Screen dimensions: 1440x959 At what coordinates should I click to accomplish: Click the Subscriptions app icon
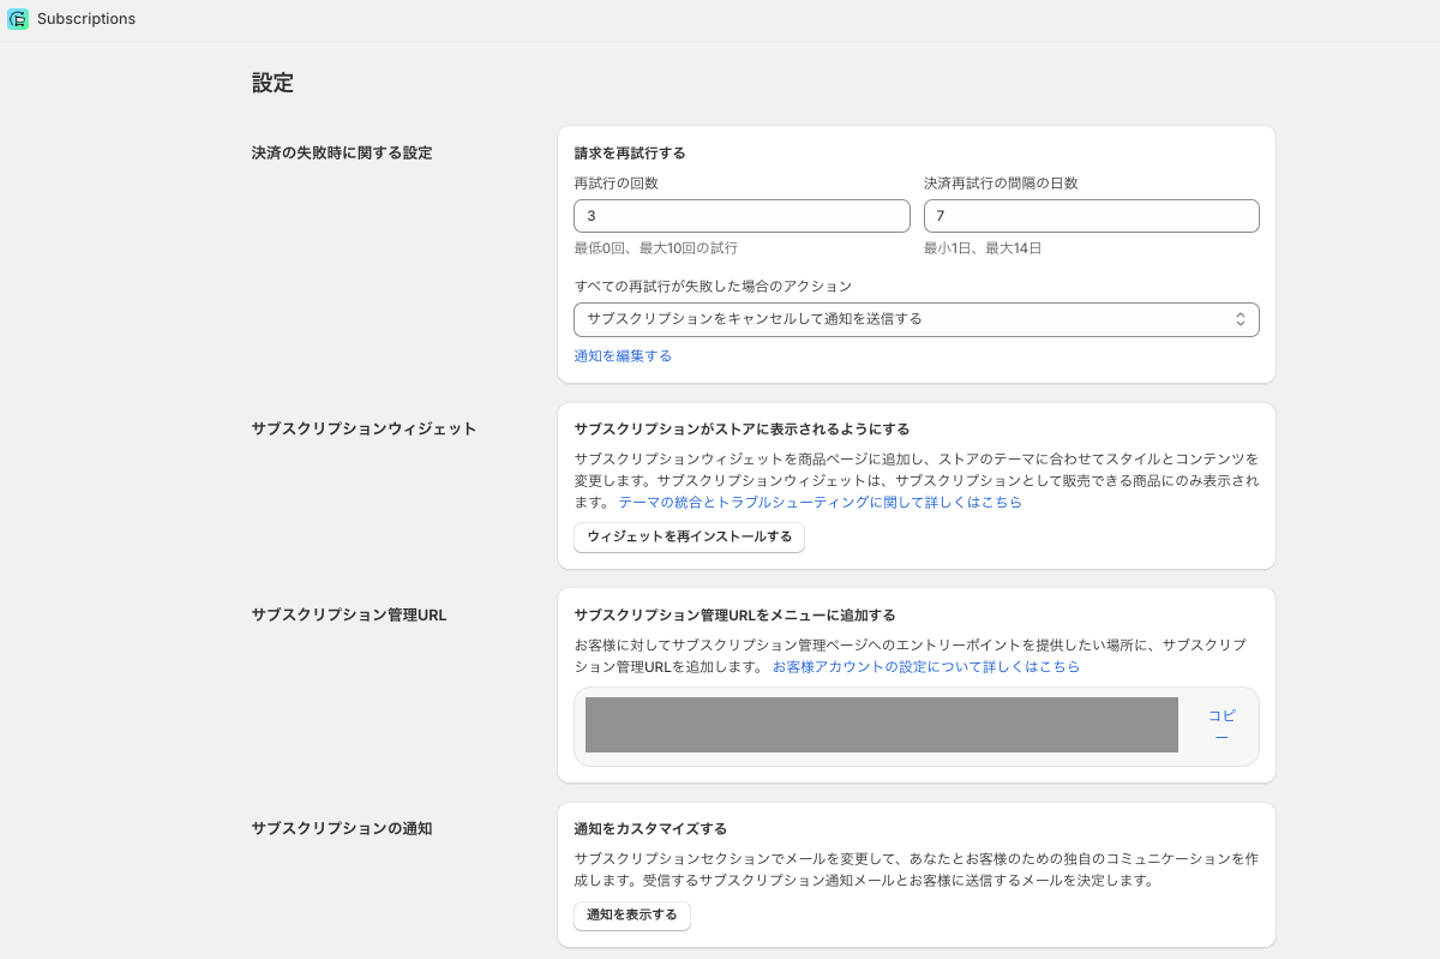17,19
